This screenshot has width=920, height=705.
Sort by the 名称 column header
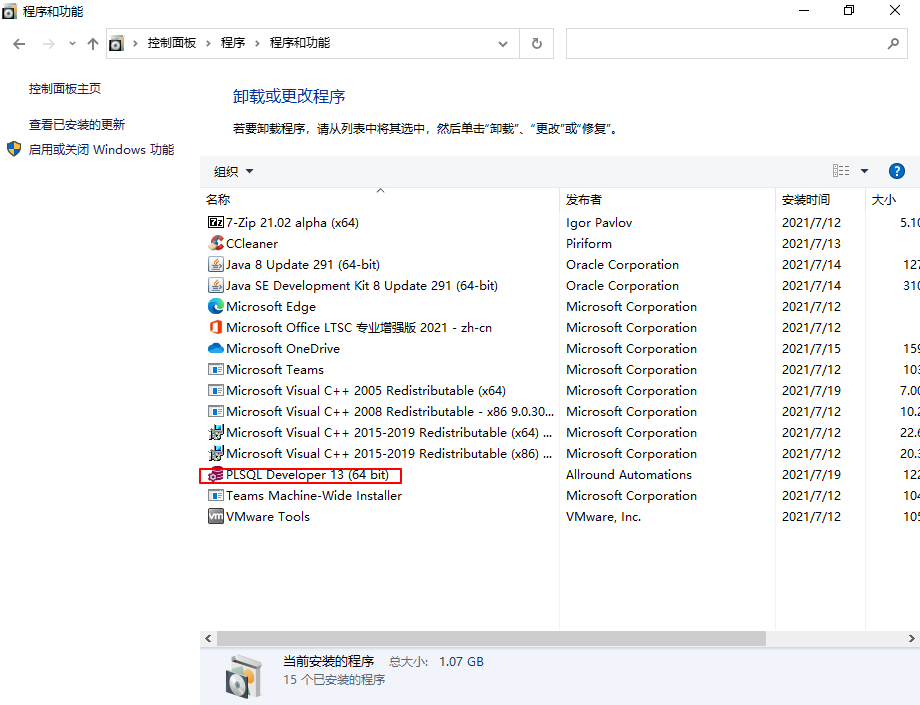click(379, 199)
